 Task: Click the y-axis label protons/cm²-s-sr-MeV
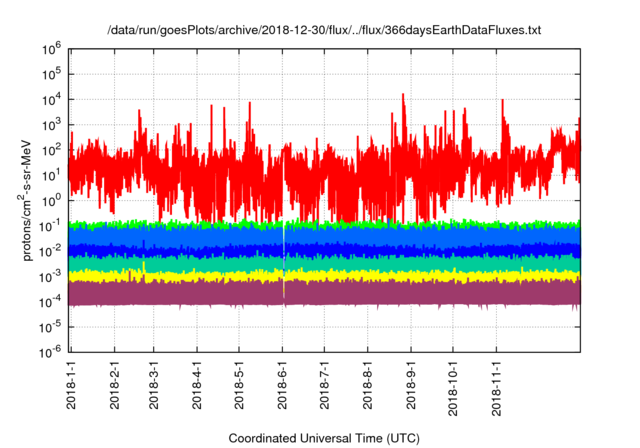point(25,200)
